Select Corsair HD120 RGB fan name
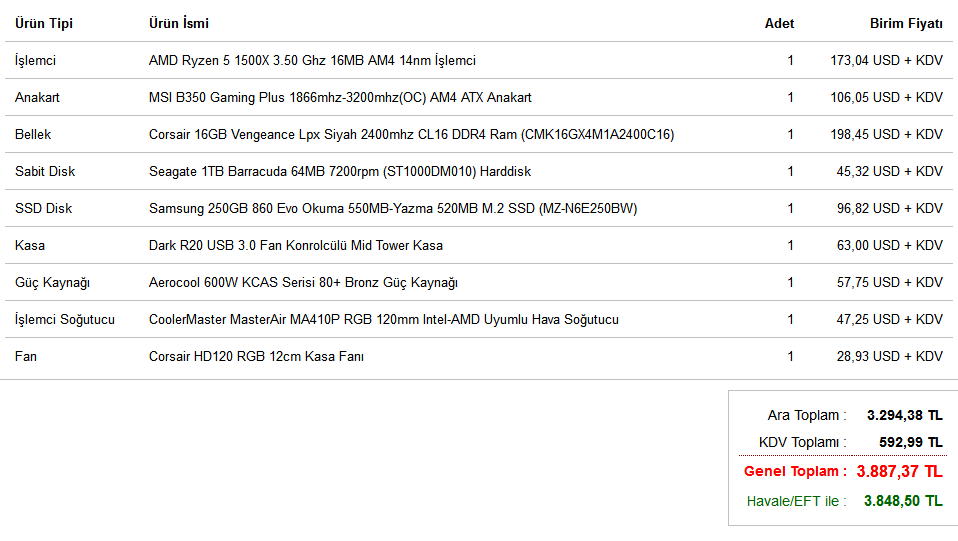 [x=256, y=356]
